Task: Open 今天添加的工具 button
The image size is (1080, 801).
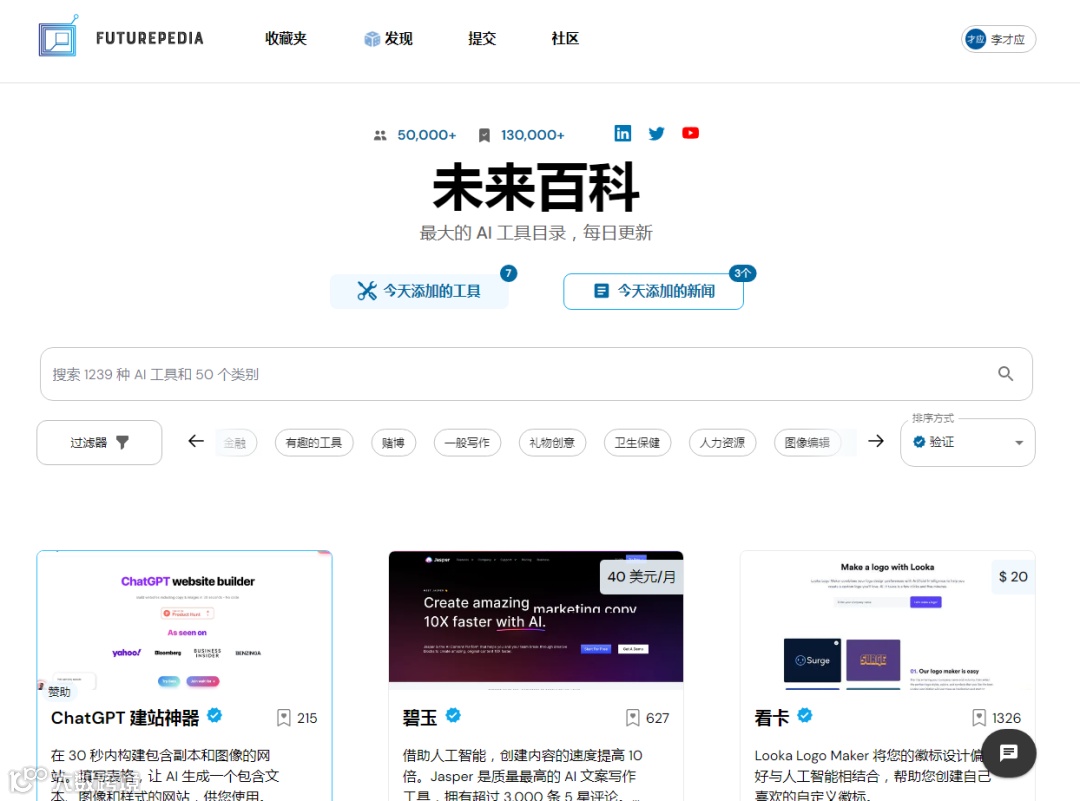Action: 419,291
